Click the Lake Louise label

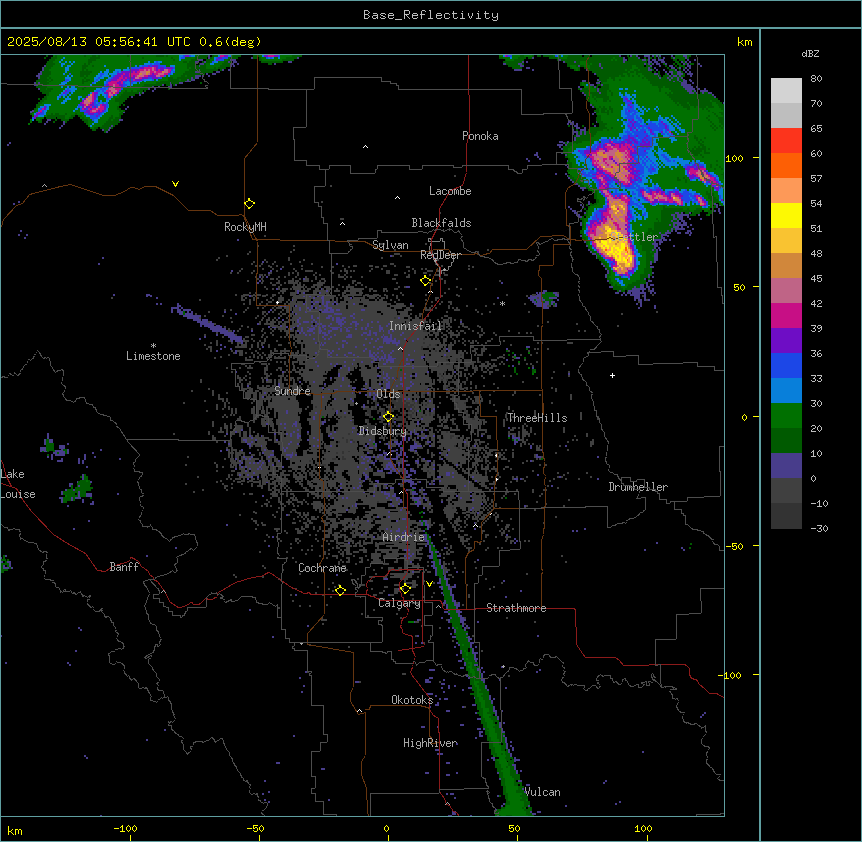click(18, 484)
